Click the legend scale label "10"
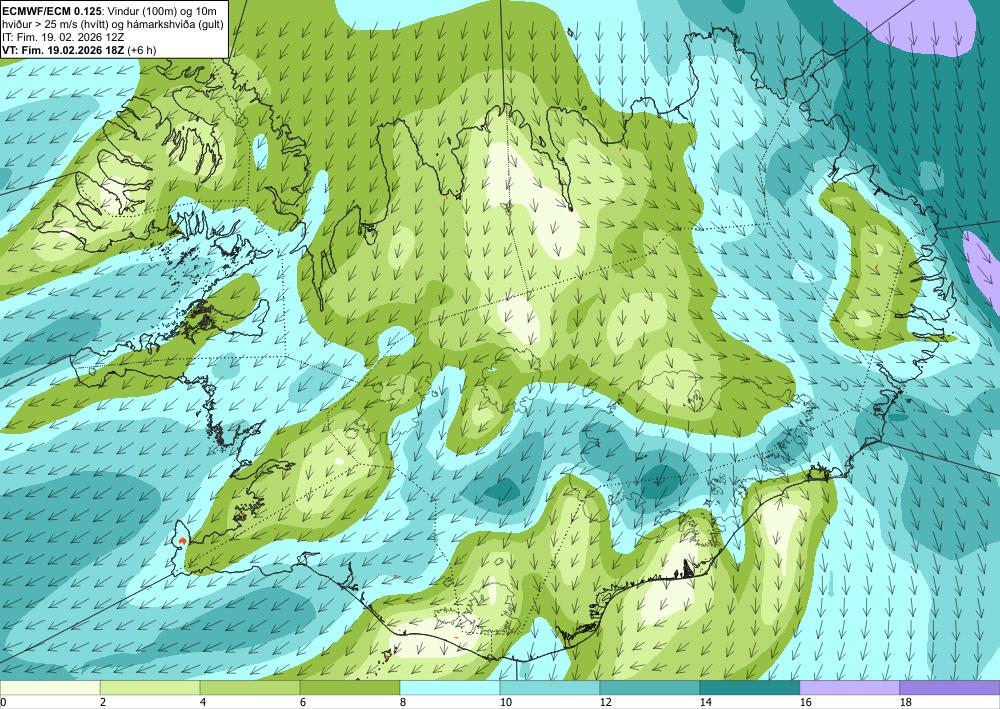 pyautogui.click(x=505, y=702)
